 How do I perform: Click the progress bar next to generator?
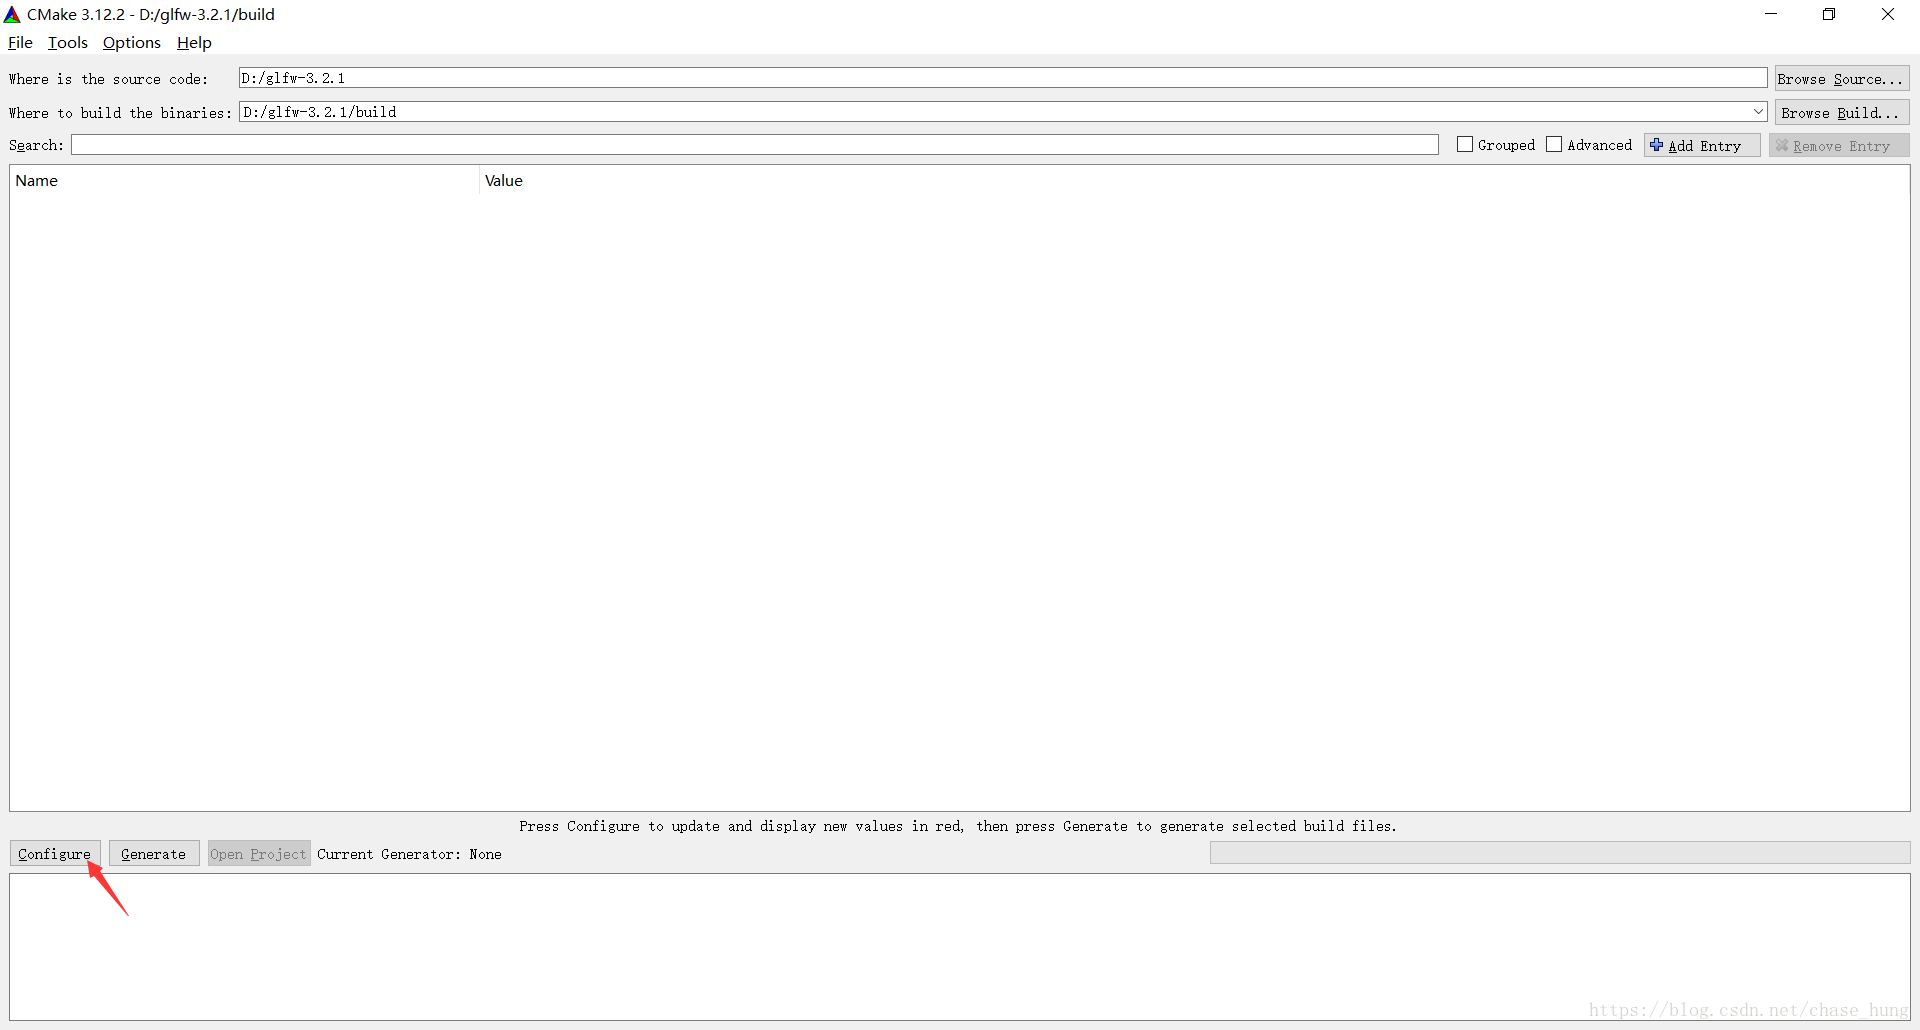point(1560,853)
